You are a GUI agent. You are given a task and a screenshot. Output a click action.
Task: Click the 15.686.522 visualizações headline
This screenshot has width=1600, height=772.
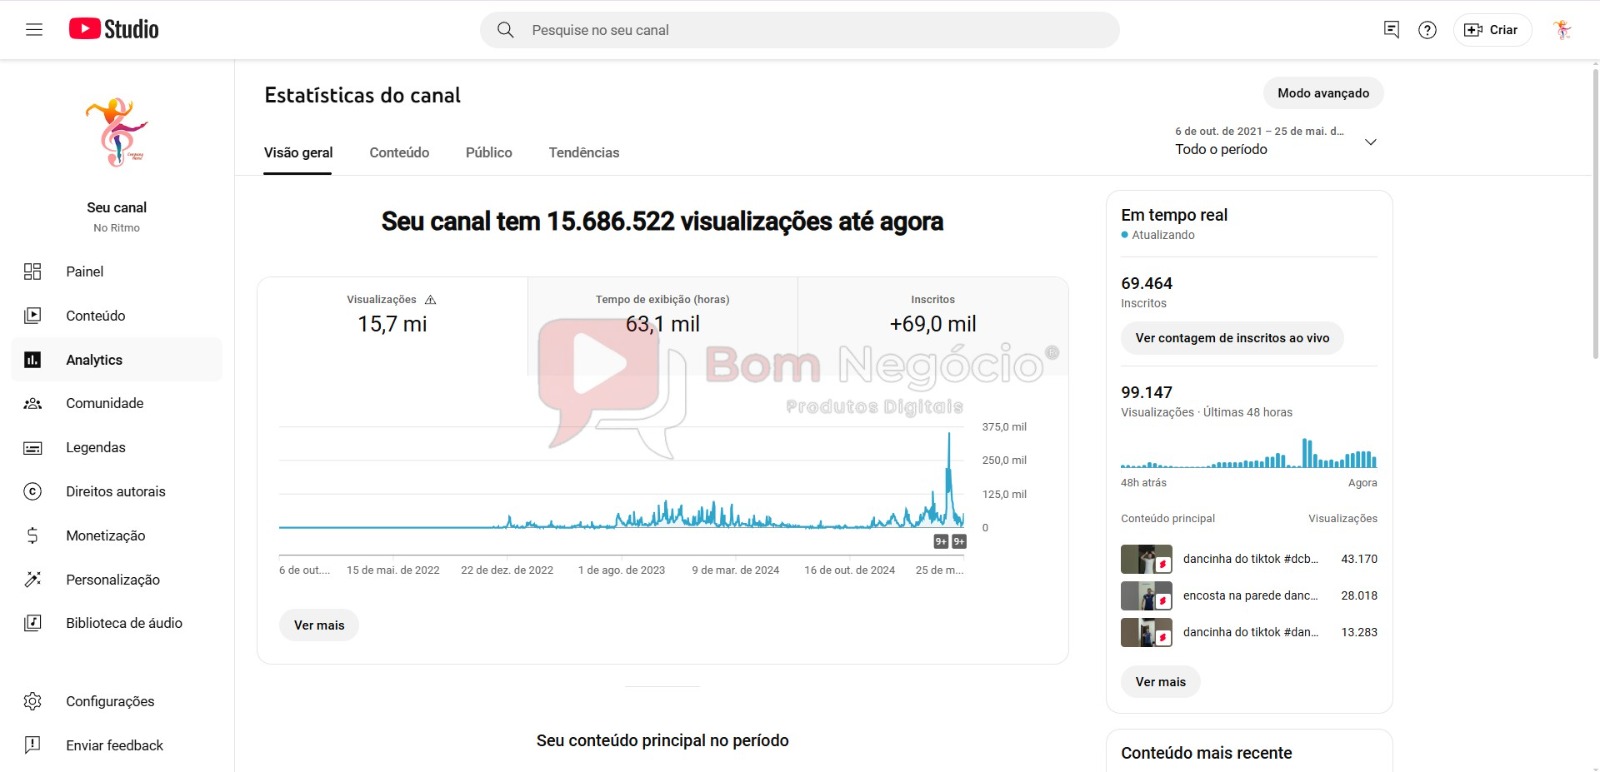pyautogui.click(x=662, y=222)
